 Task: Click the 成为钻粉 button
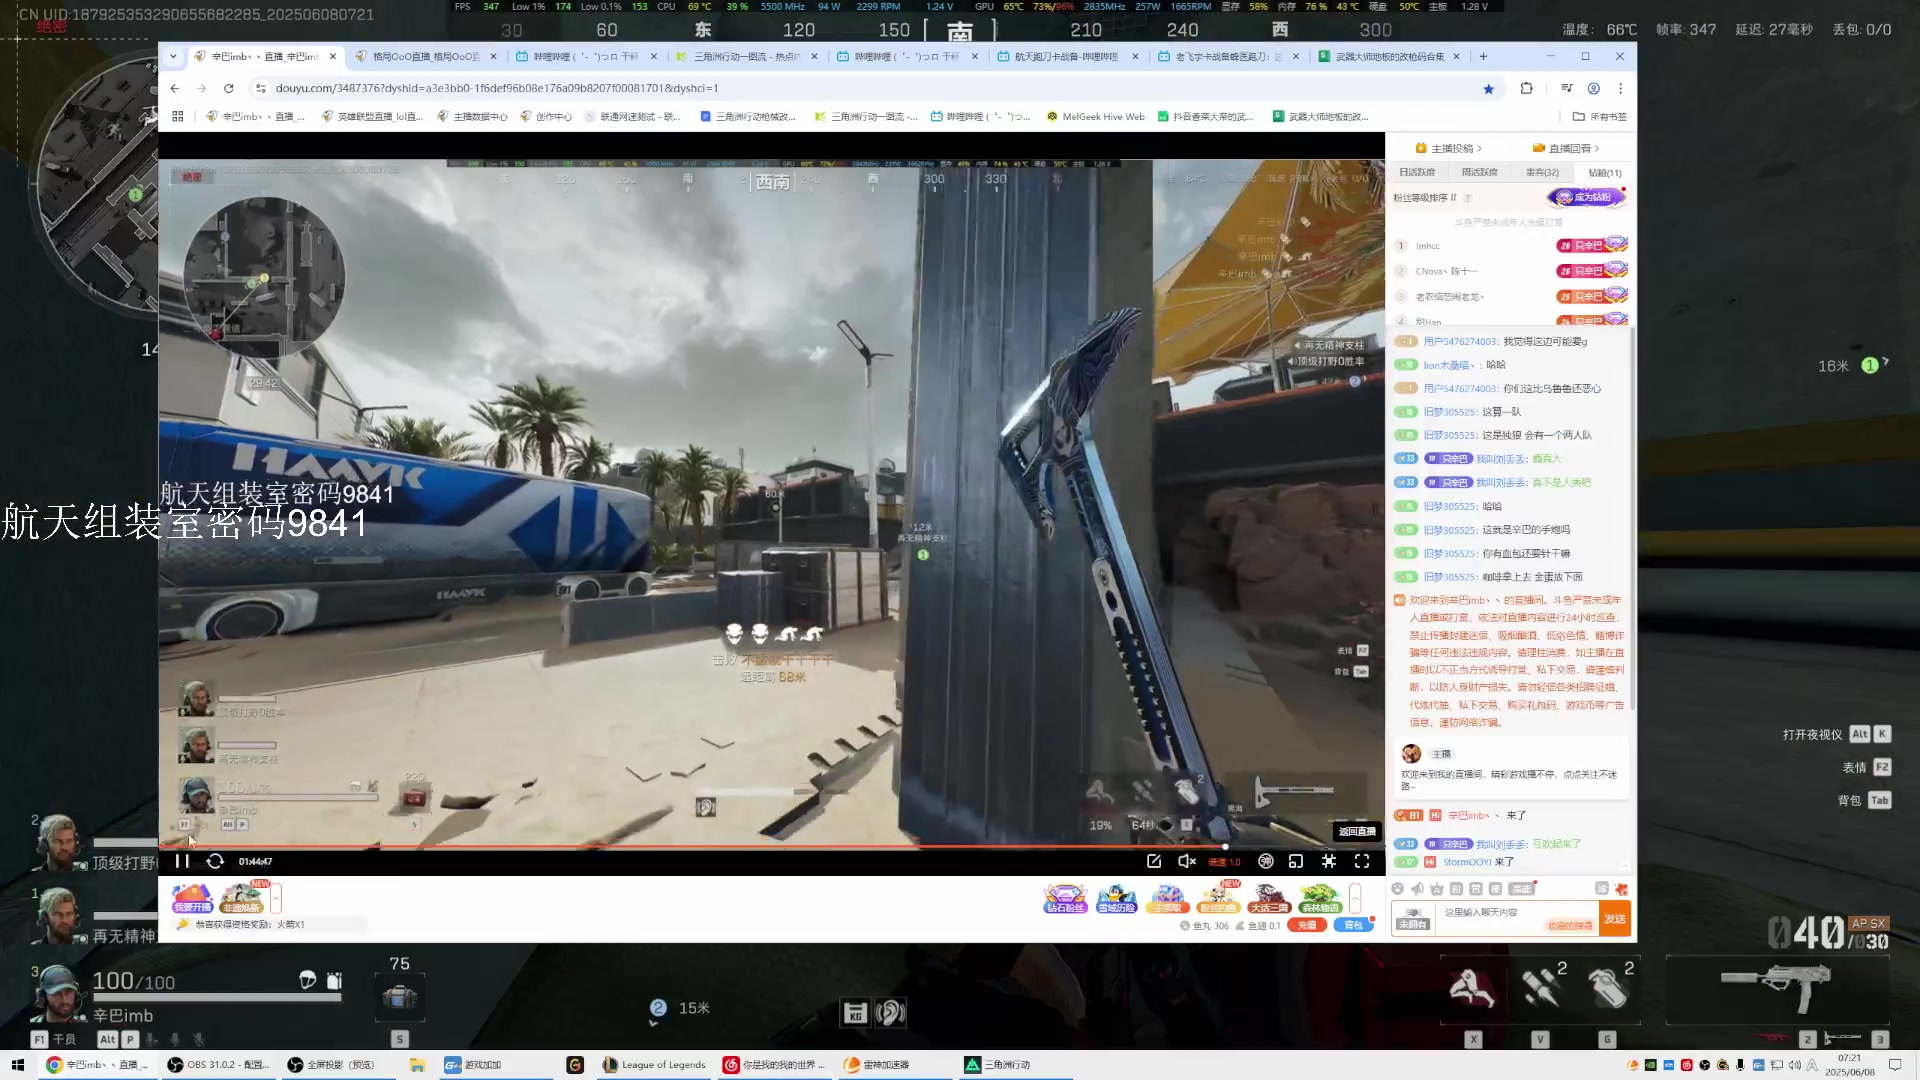pos(1587,197)
